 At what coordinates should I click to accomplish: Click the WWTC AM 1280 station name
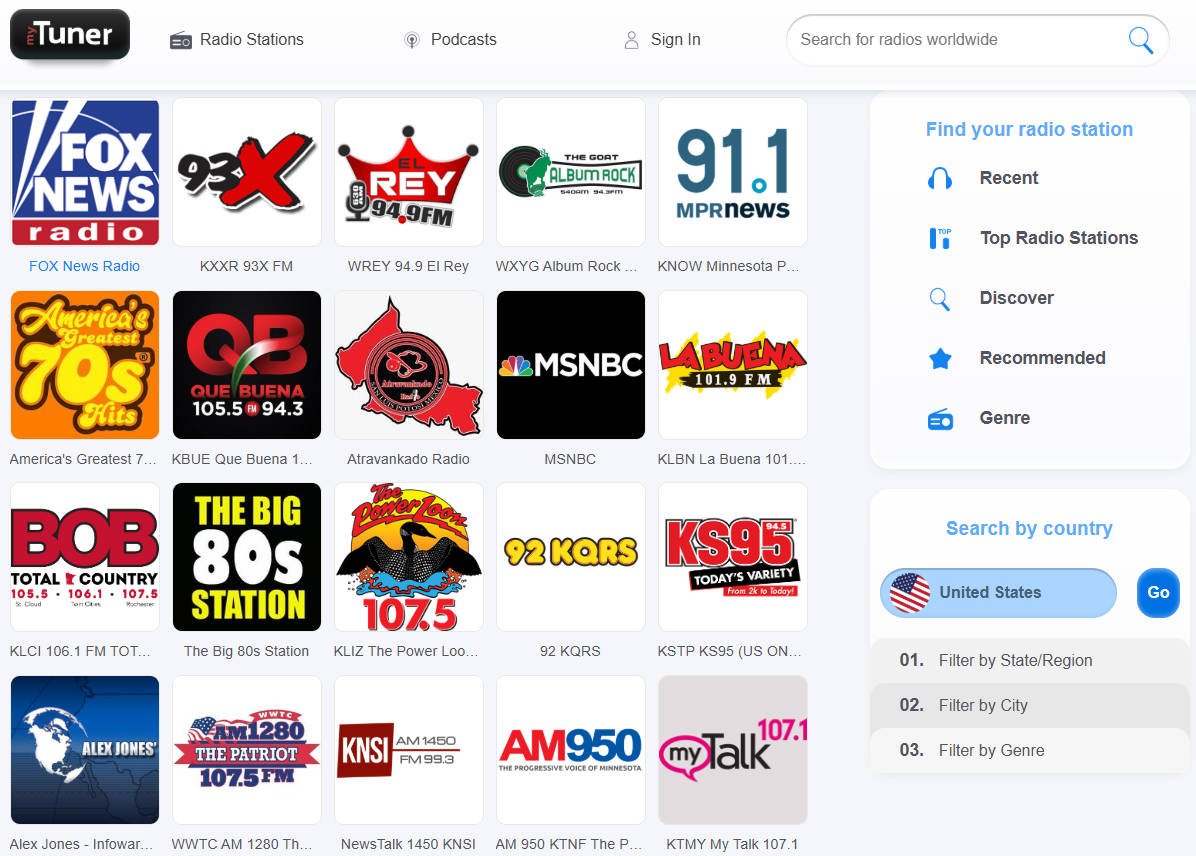coord(242,845)
